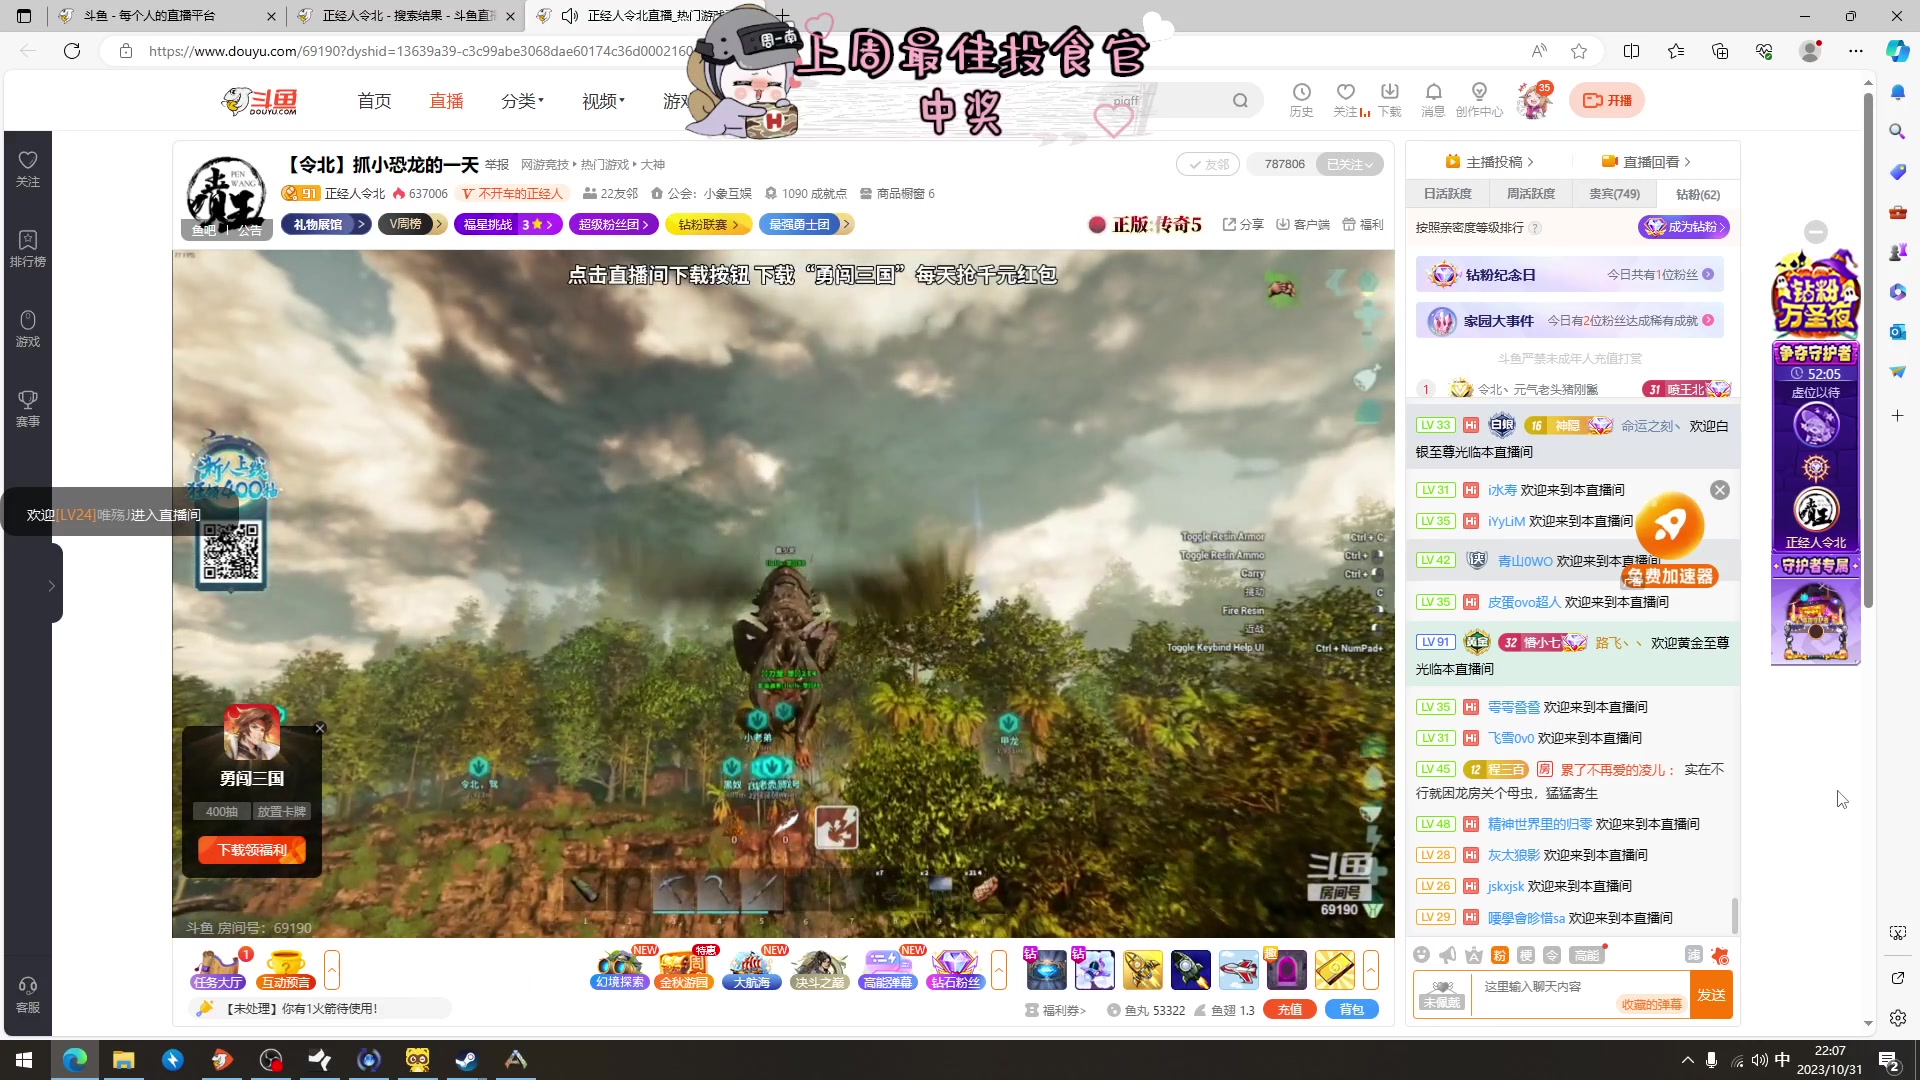This screenshot has height=1080, width=1920.
Task: Toggle the 滤 chat filter button
Action: pos(1693,955)
